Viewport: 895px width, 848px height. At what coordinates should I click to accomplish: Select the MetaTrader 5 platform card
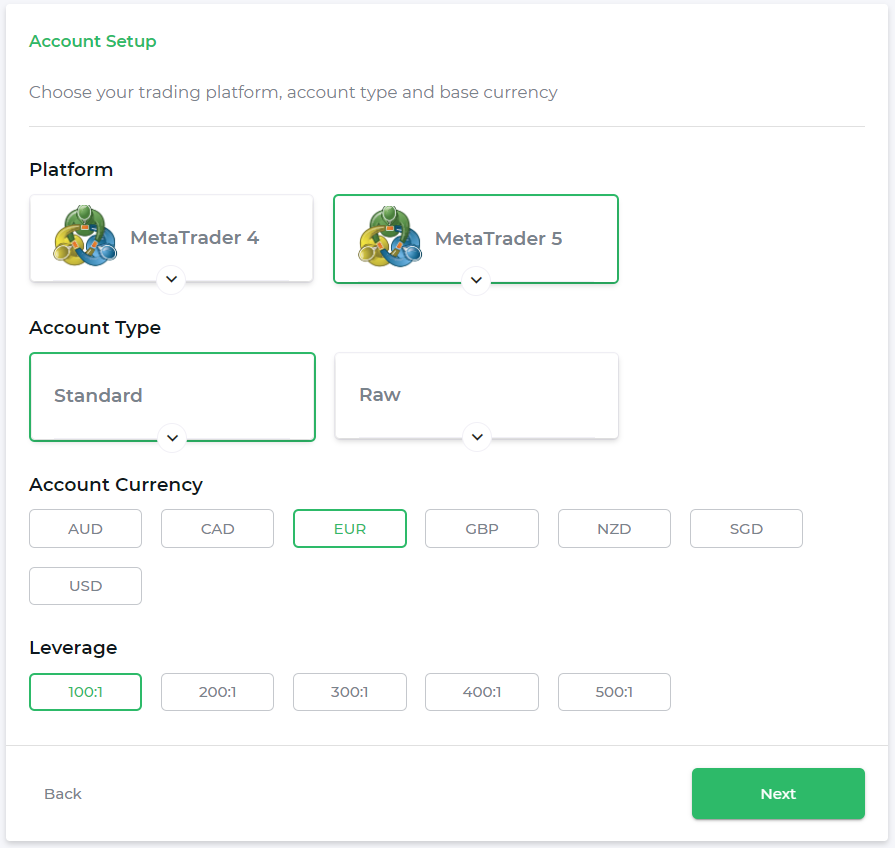tap(476, 239)
